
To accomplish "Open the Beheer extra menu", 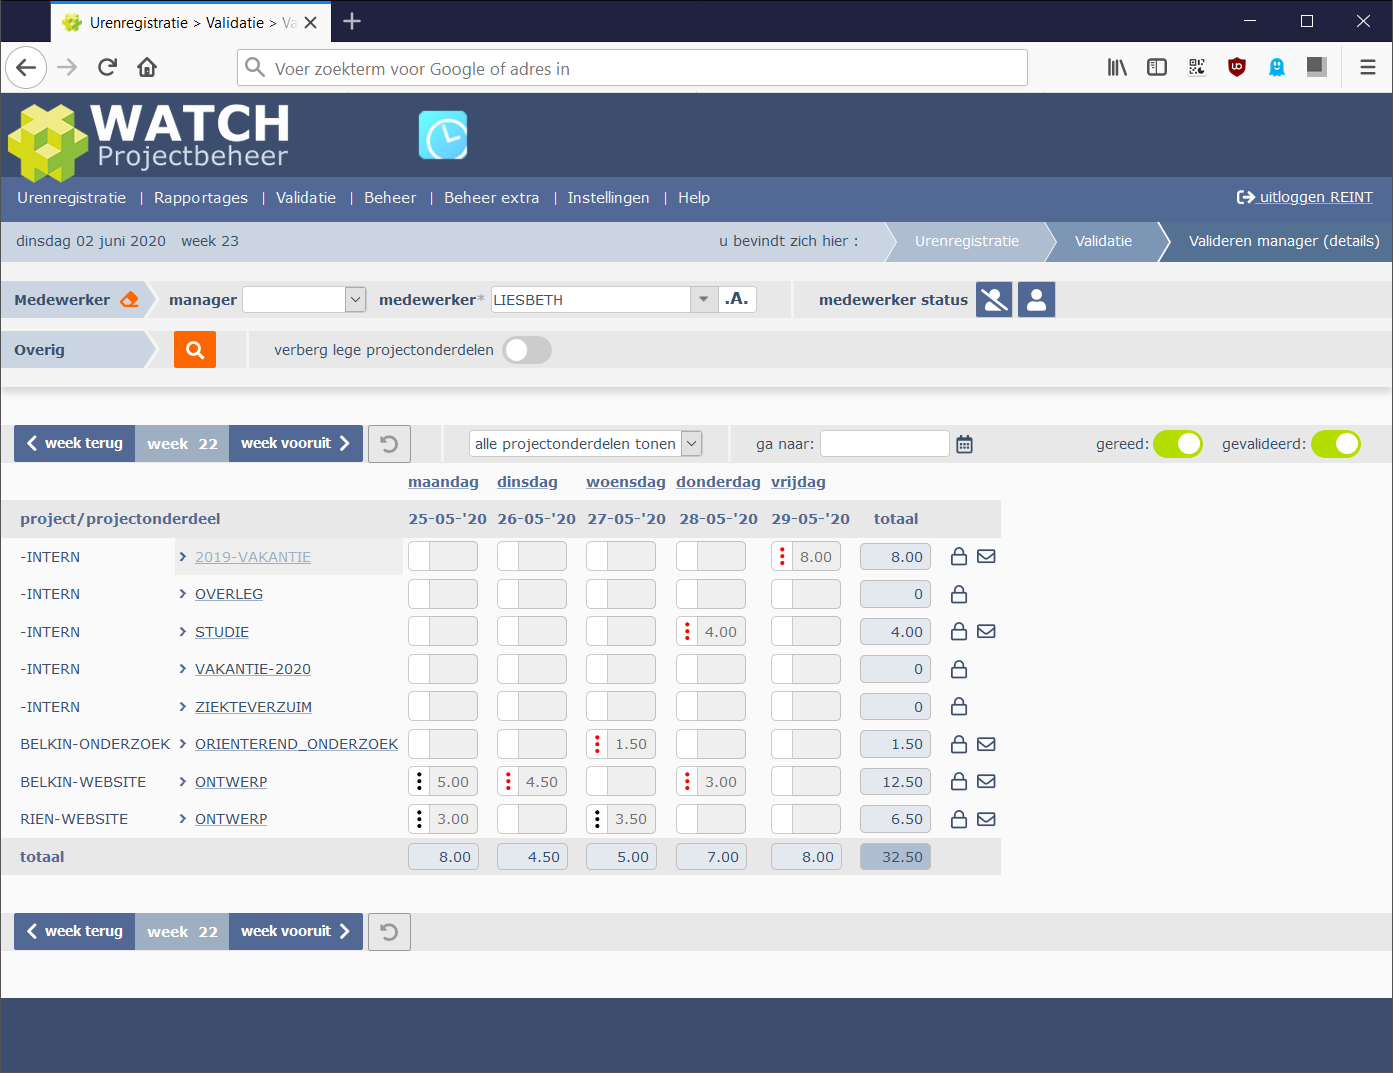I will click(492, 198).
